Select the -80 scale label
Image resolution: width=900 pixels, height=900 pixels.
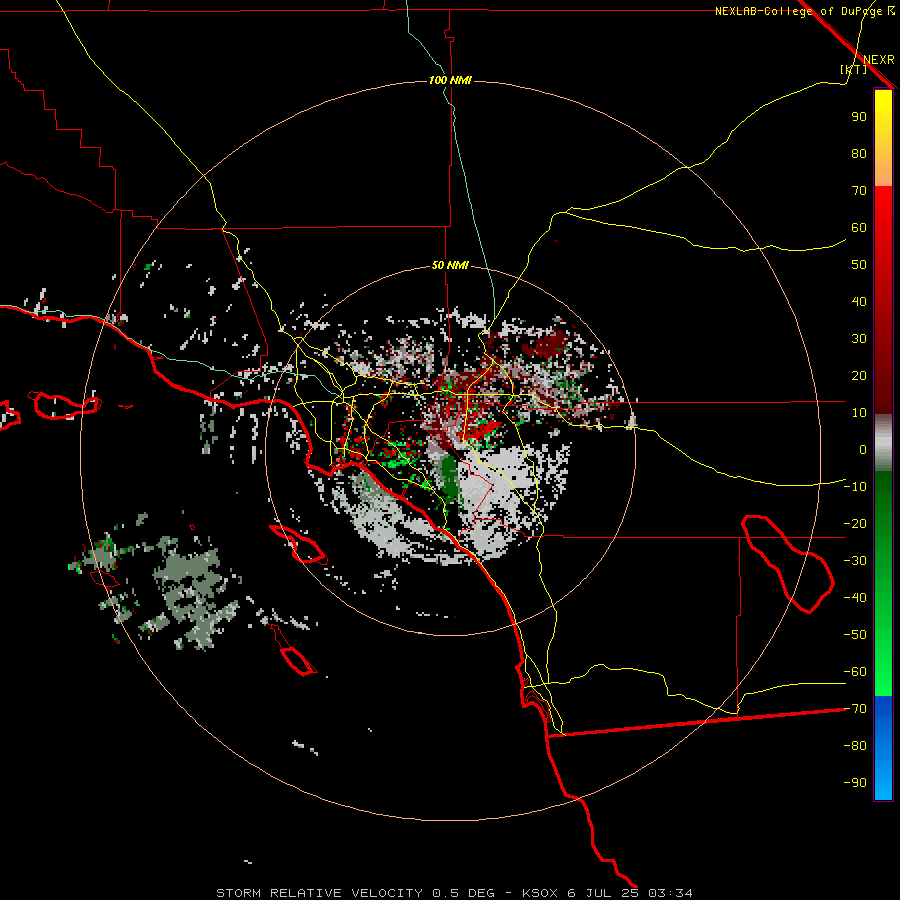point(855,746)
